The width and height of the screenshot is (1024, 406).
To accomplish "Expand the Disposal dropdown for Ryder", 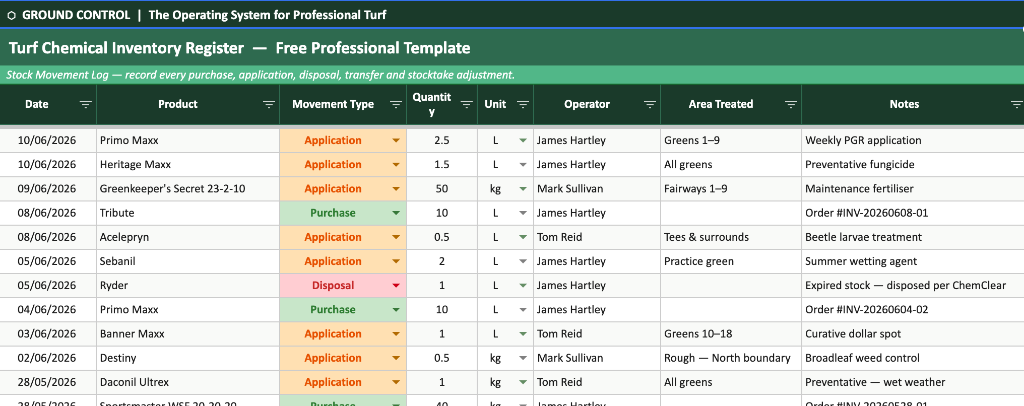I will [396, 285].
